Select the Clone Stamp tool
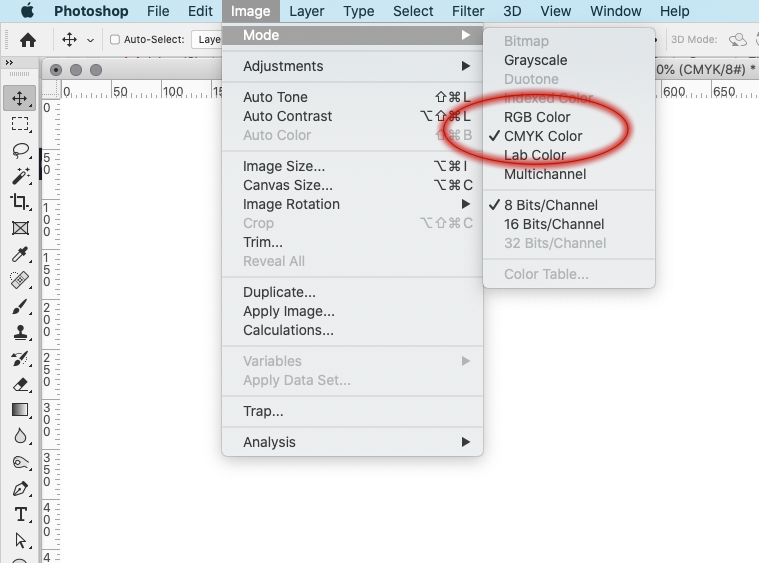 20,333
